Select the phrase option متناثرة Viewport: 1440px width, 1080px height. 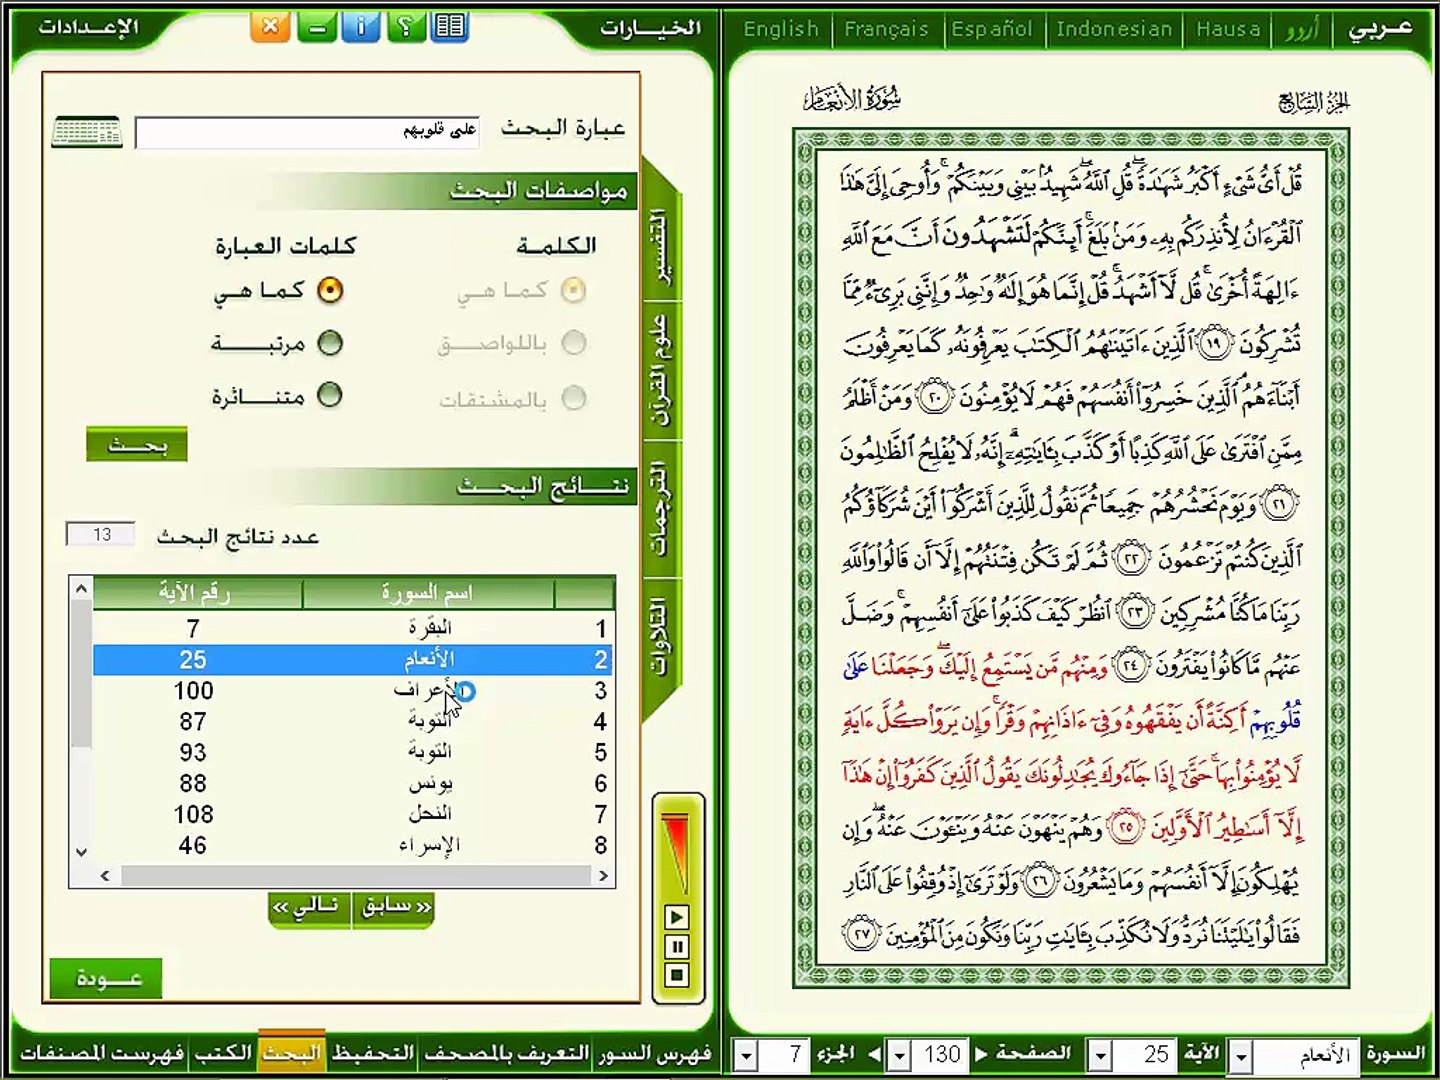[330, 395]
